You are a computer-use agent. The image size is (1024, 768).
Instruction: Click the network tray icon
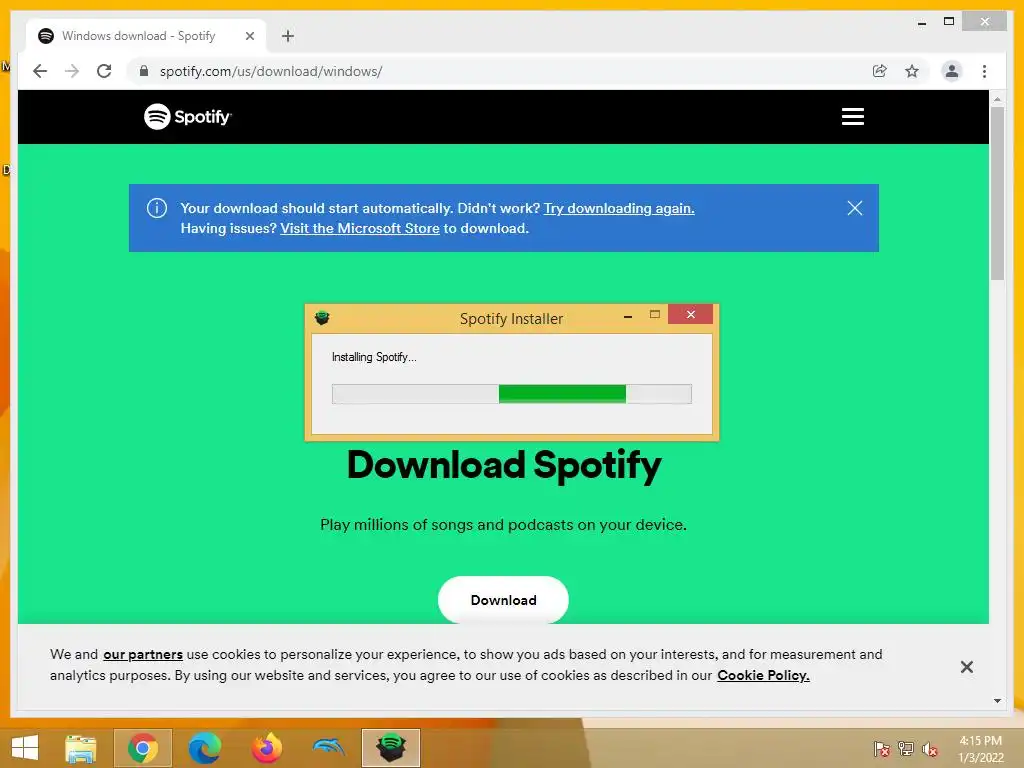click(905, 749)
